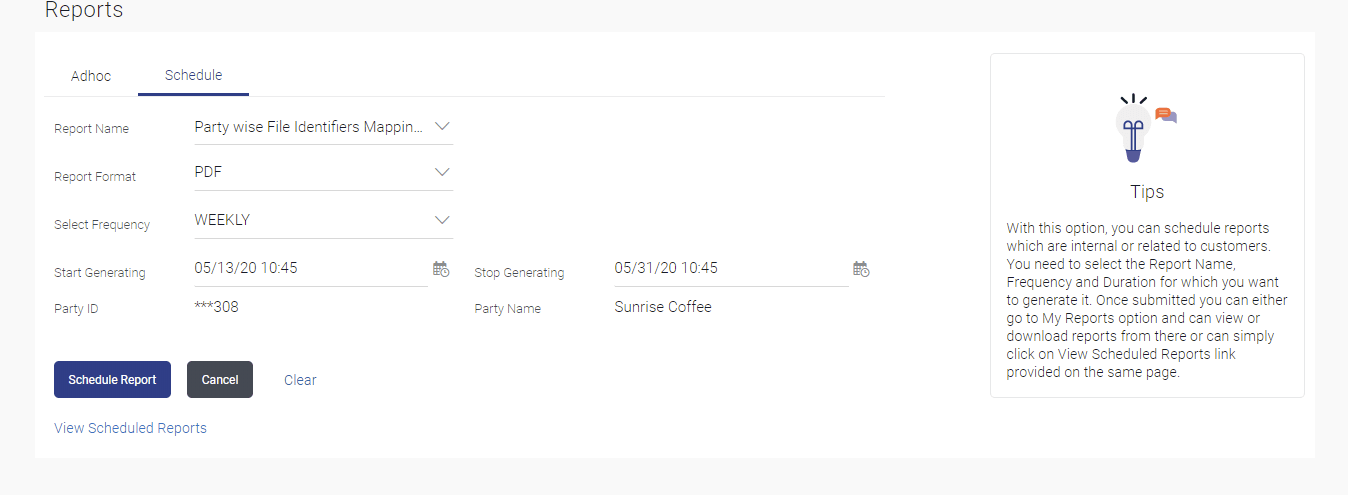Open the Stop Generating calendar picker icon
This screenshot has height=495, width=1348.
pyautogui.click(x=860, y=269)
